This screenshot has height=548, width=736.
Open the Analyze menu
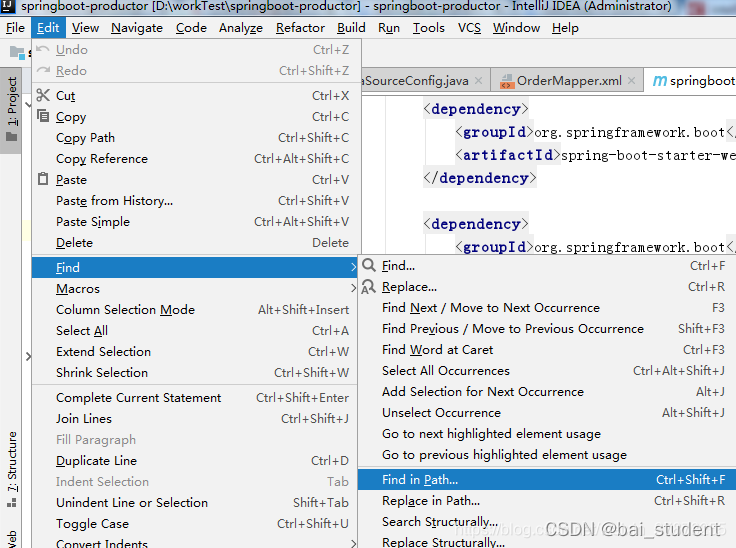[x=241, y=28]
